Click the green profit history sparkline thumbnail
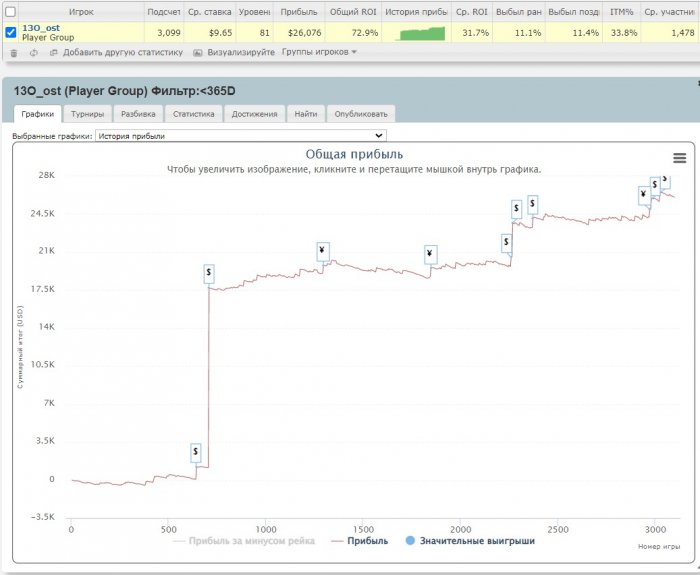700x575 pixels. coord(421,33)
